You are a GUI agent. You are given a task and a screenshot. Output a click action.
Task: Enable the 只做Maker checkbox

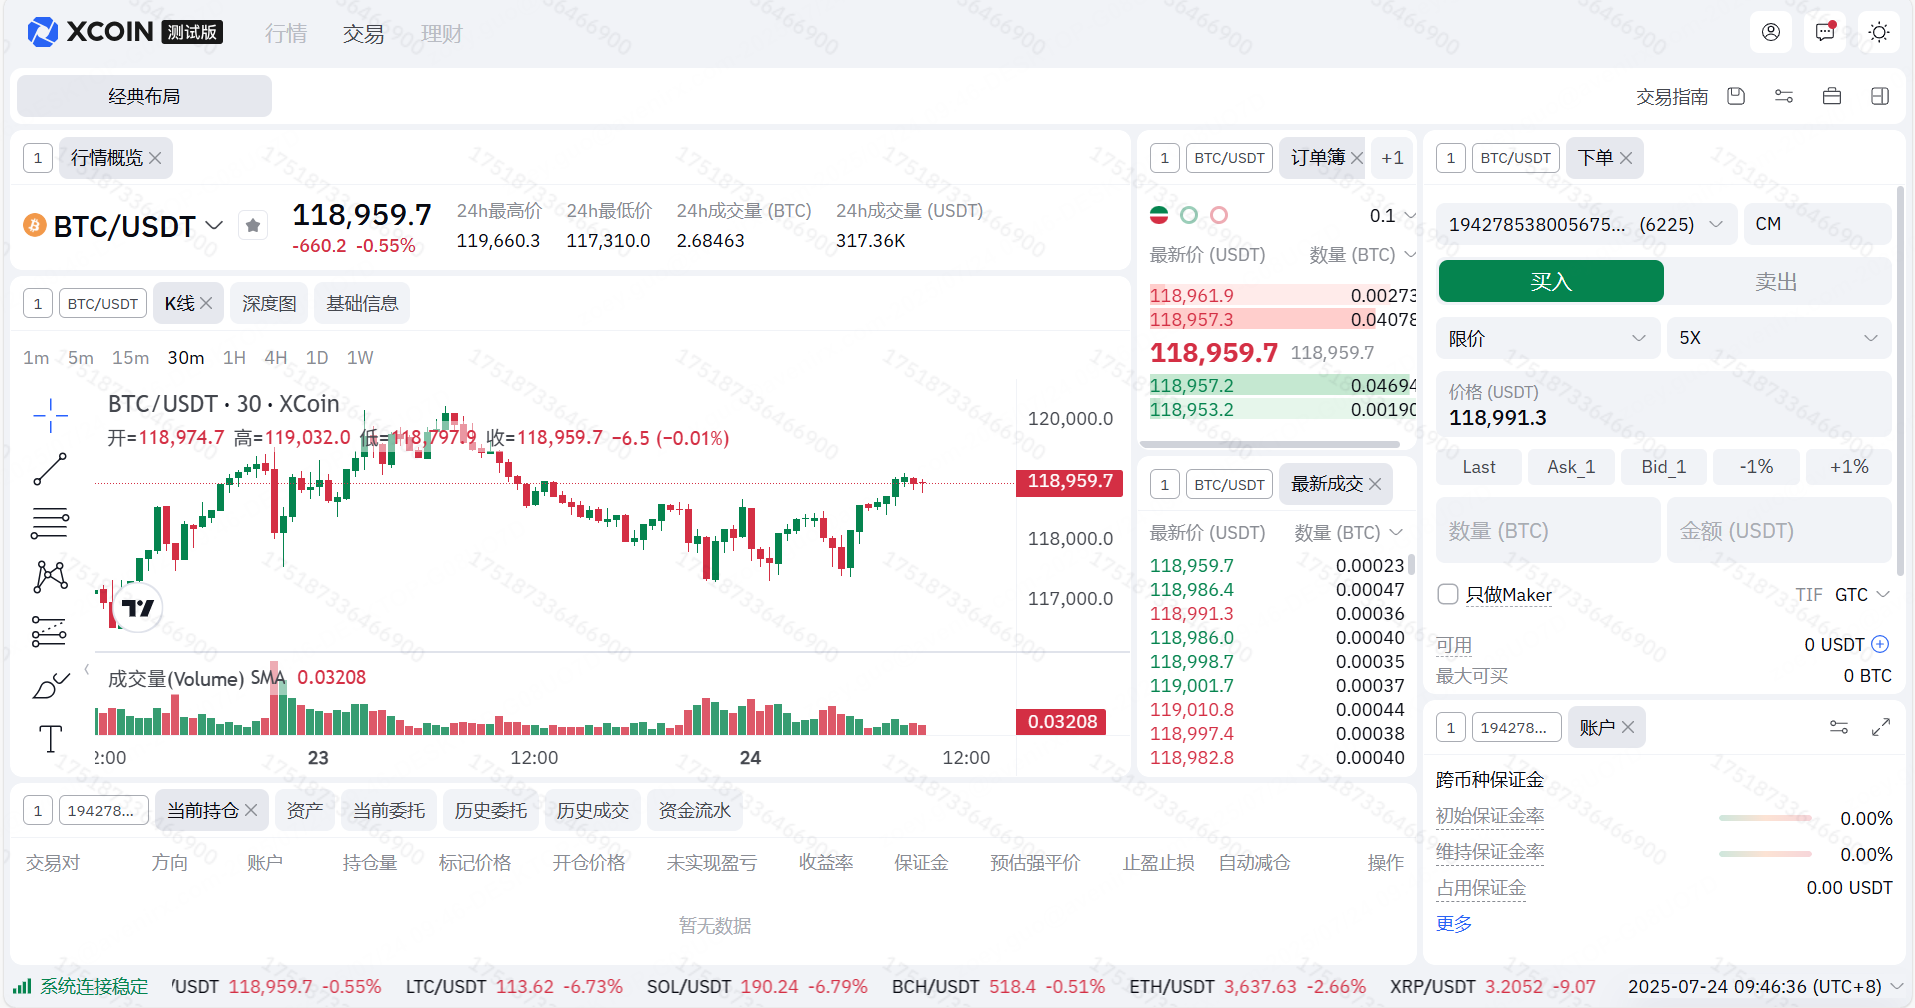[x=1448, y=595]
